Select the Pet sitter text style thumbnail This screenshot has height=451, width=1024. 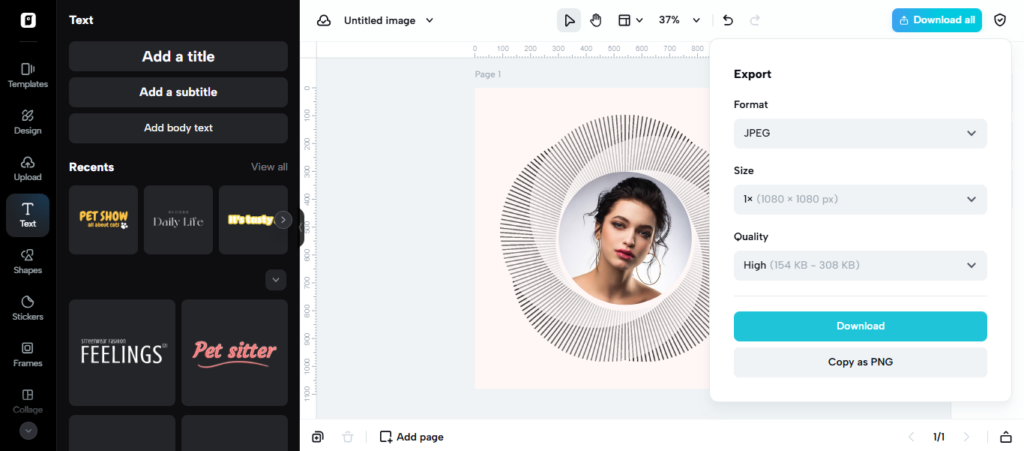(234, 352)
